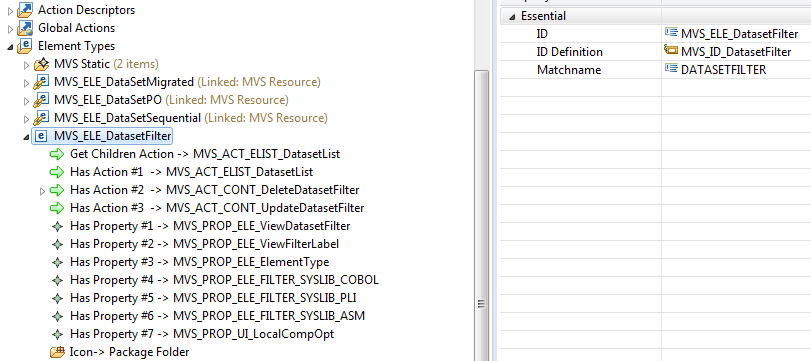This screenshot has height=361, width=811.
Task: Click the Matchname value DATASETFILTER
Action: [x=724, y=70]
